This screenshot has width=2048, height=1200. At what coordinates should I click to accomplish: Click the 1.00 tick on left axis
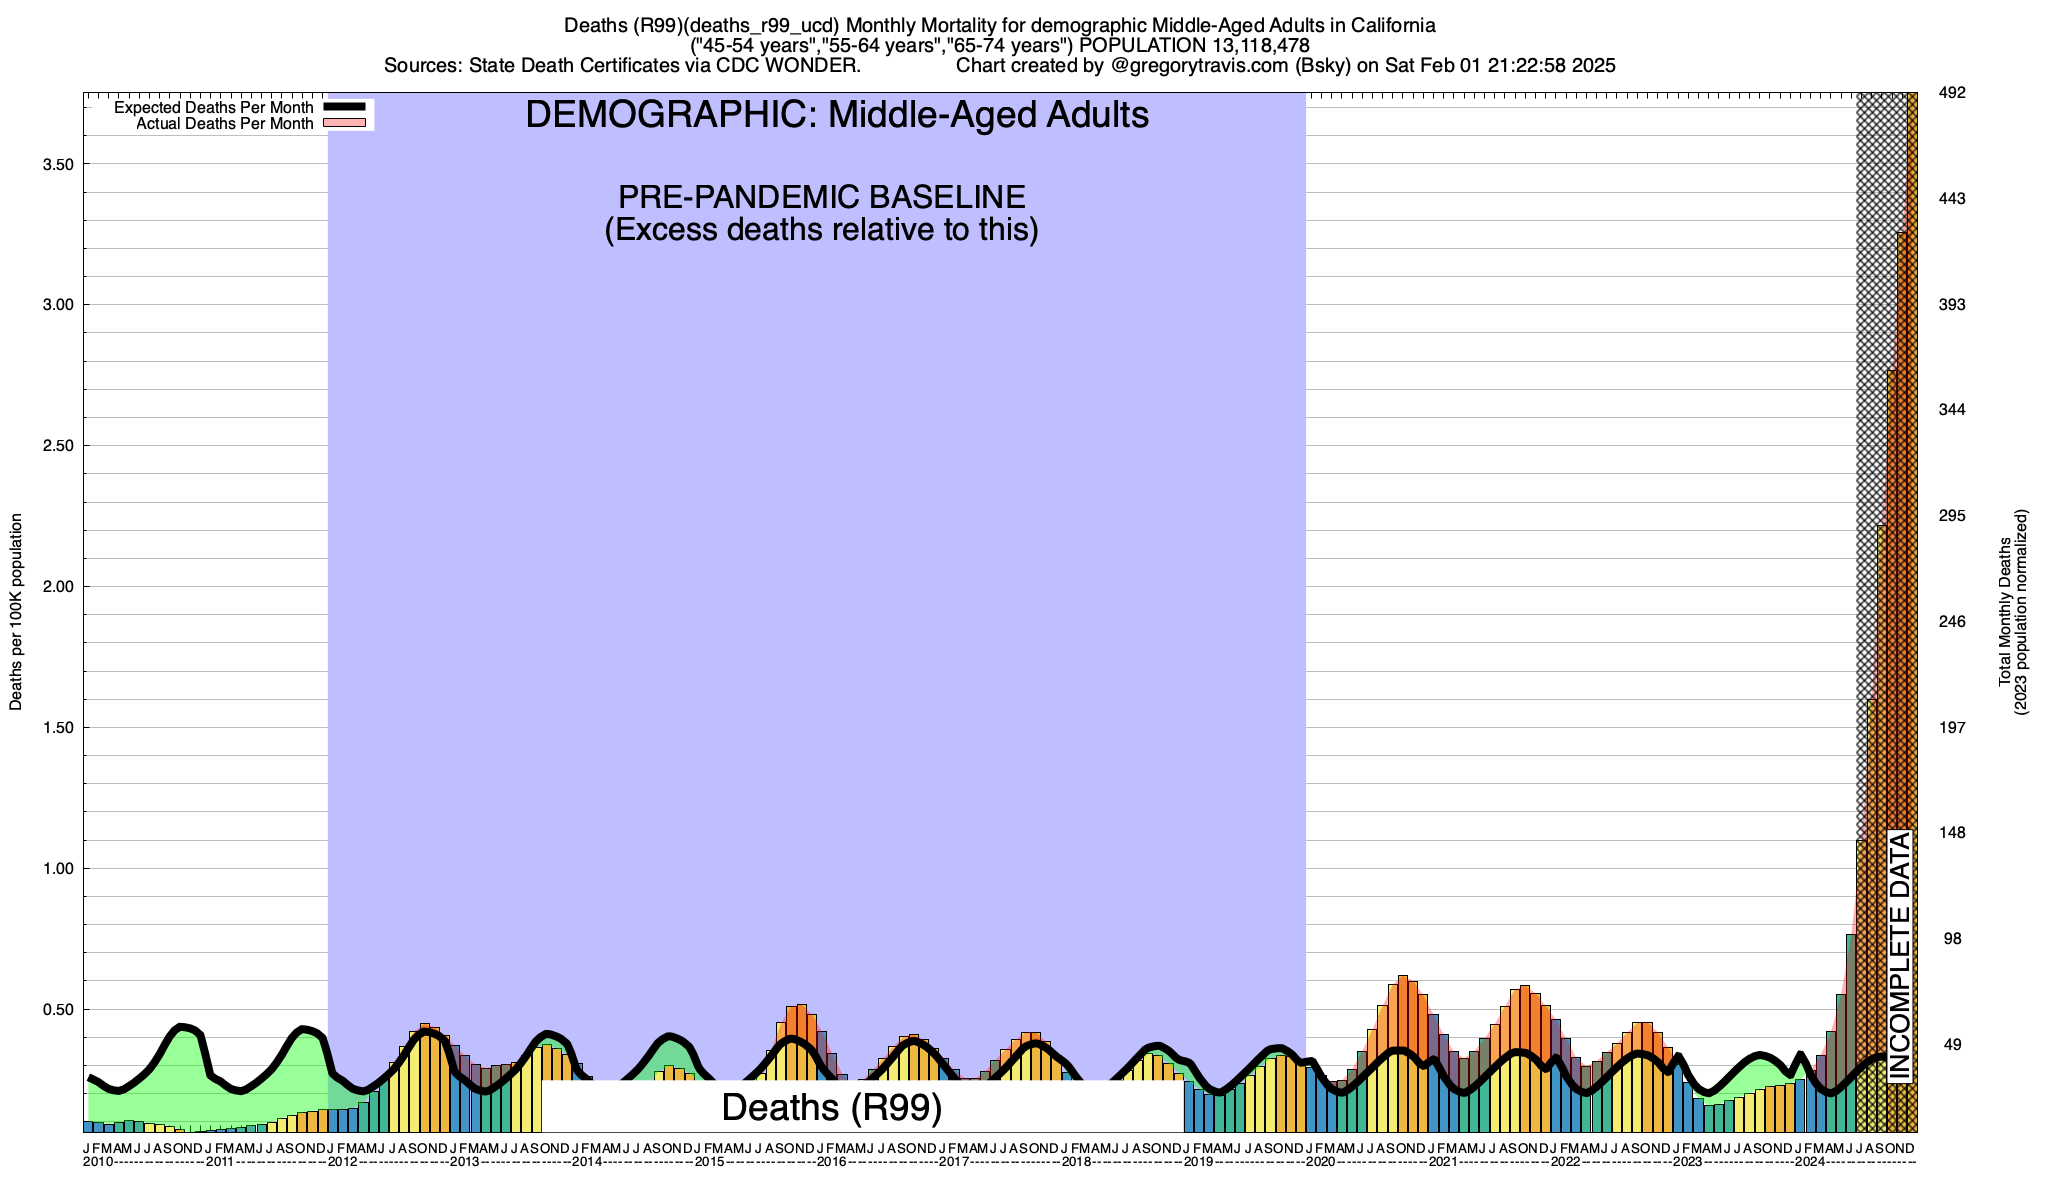pos(58,869)
